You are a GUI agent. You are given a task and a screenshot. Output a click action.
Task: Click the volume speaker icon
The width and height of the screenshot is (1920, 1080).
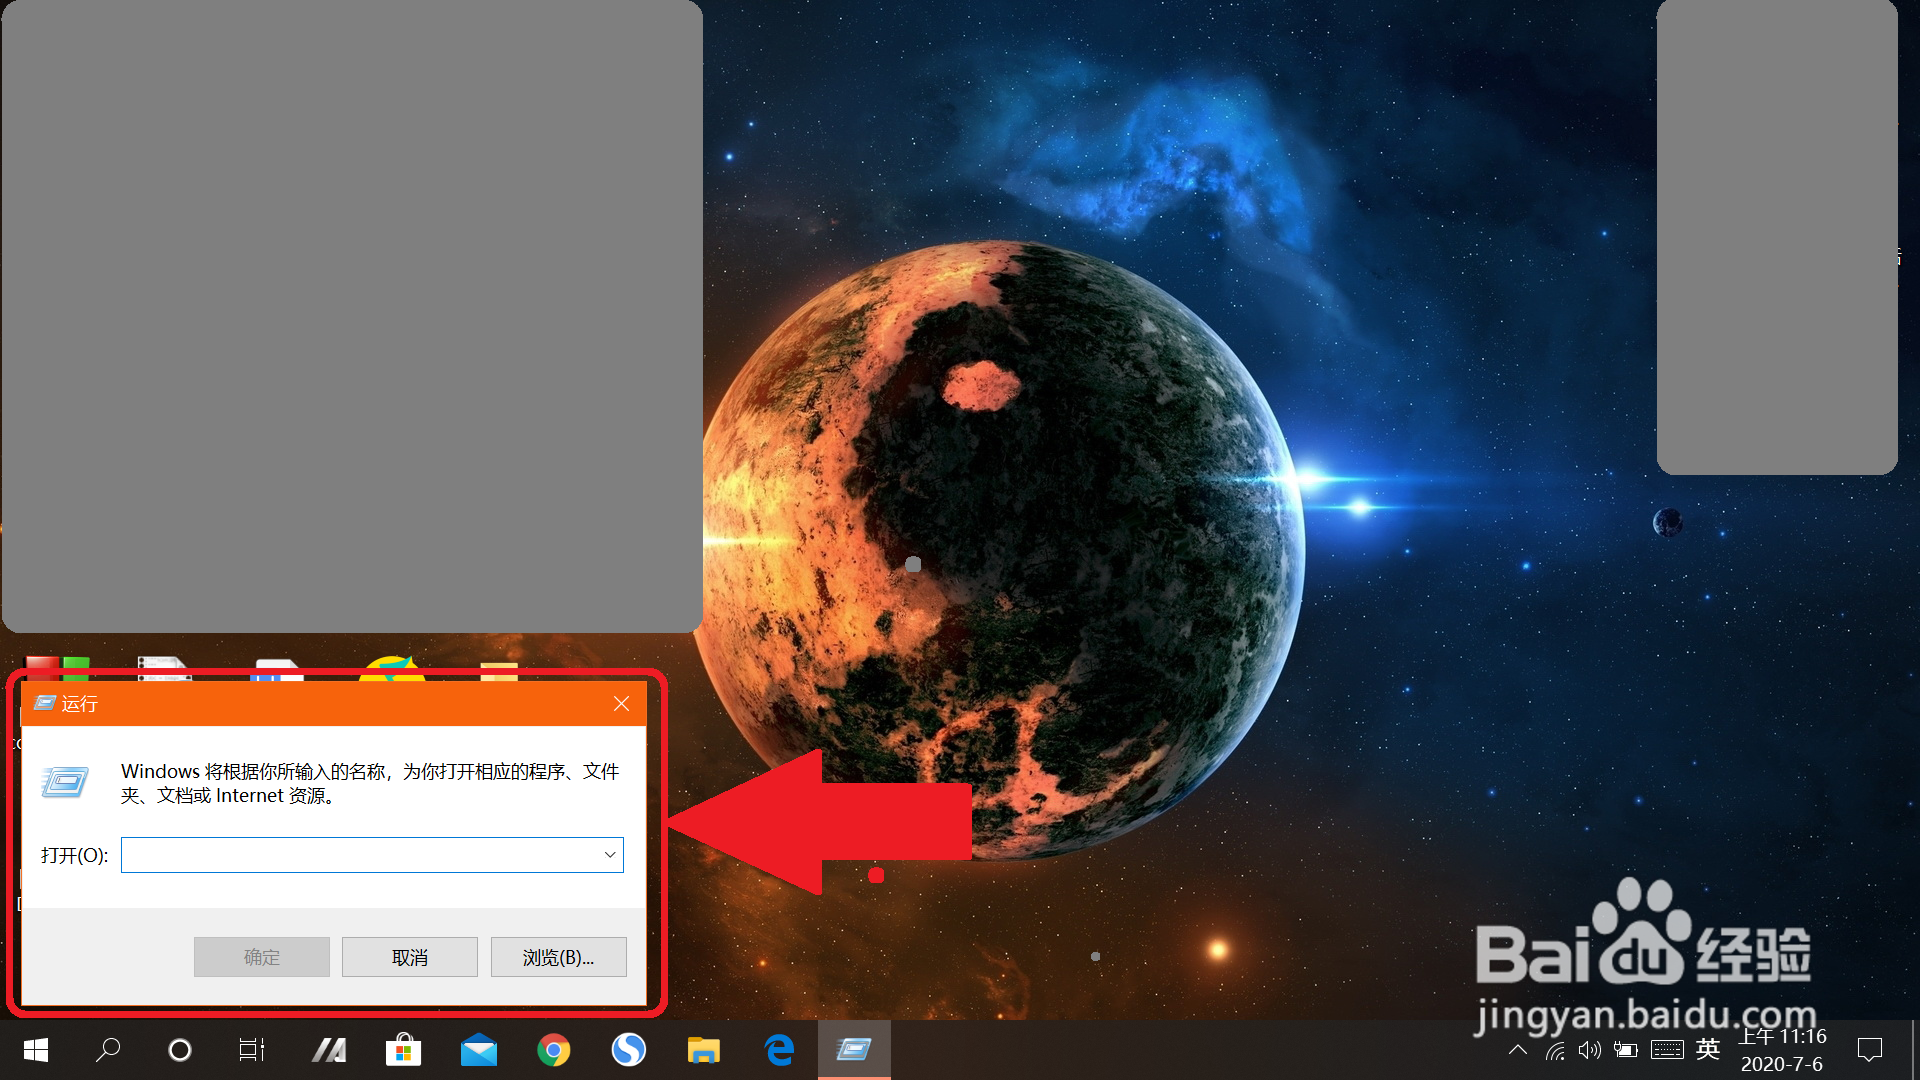coord(1590,1050)
